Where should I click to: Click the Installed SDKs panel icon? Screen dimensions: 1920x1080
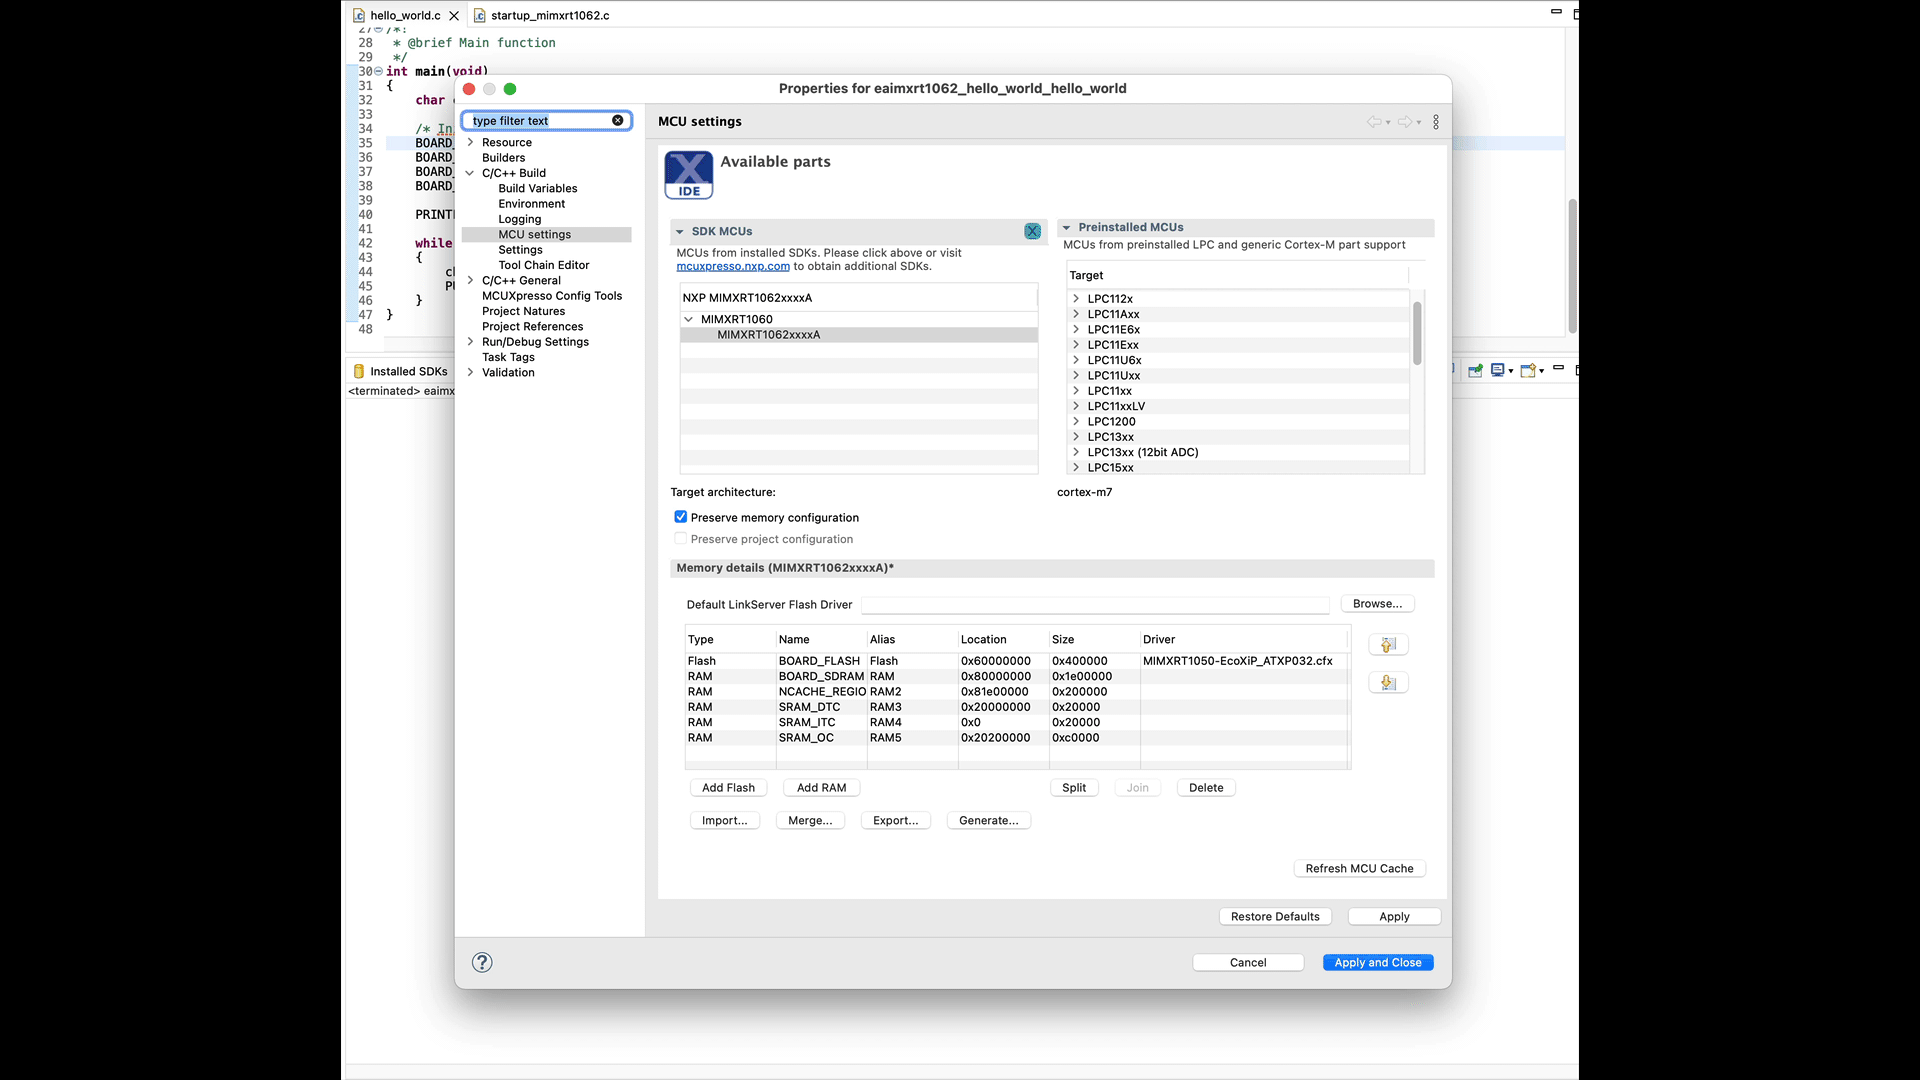pyautogui.click(x=359, y=371)
